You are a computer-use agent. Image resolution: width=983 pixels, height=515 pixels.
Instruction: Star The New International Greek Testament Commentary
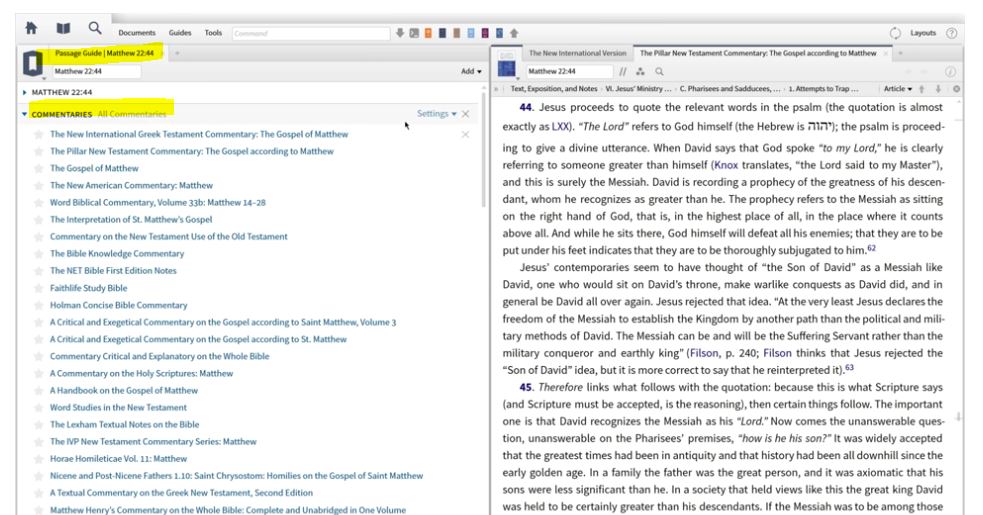39,134
